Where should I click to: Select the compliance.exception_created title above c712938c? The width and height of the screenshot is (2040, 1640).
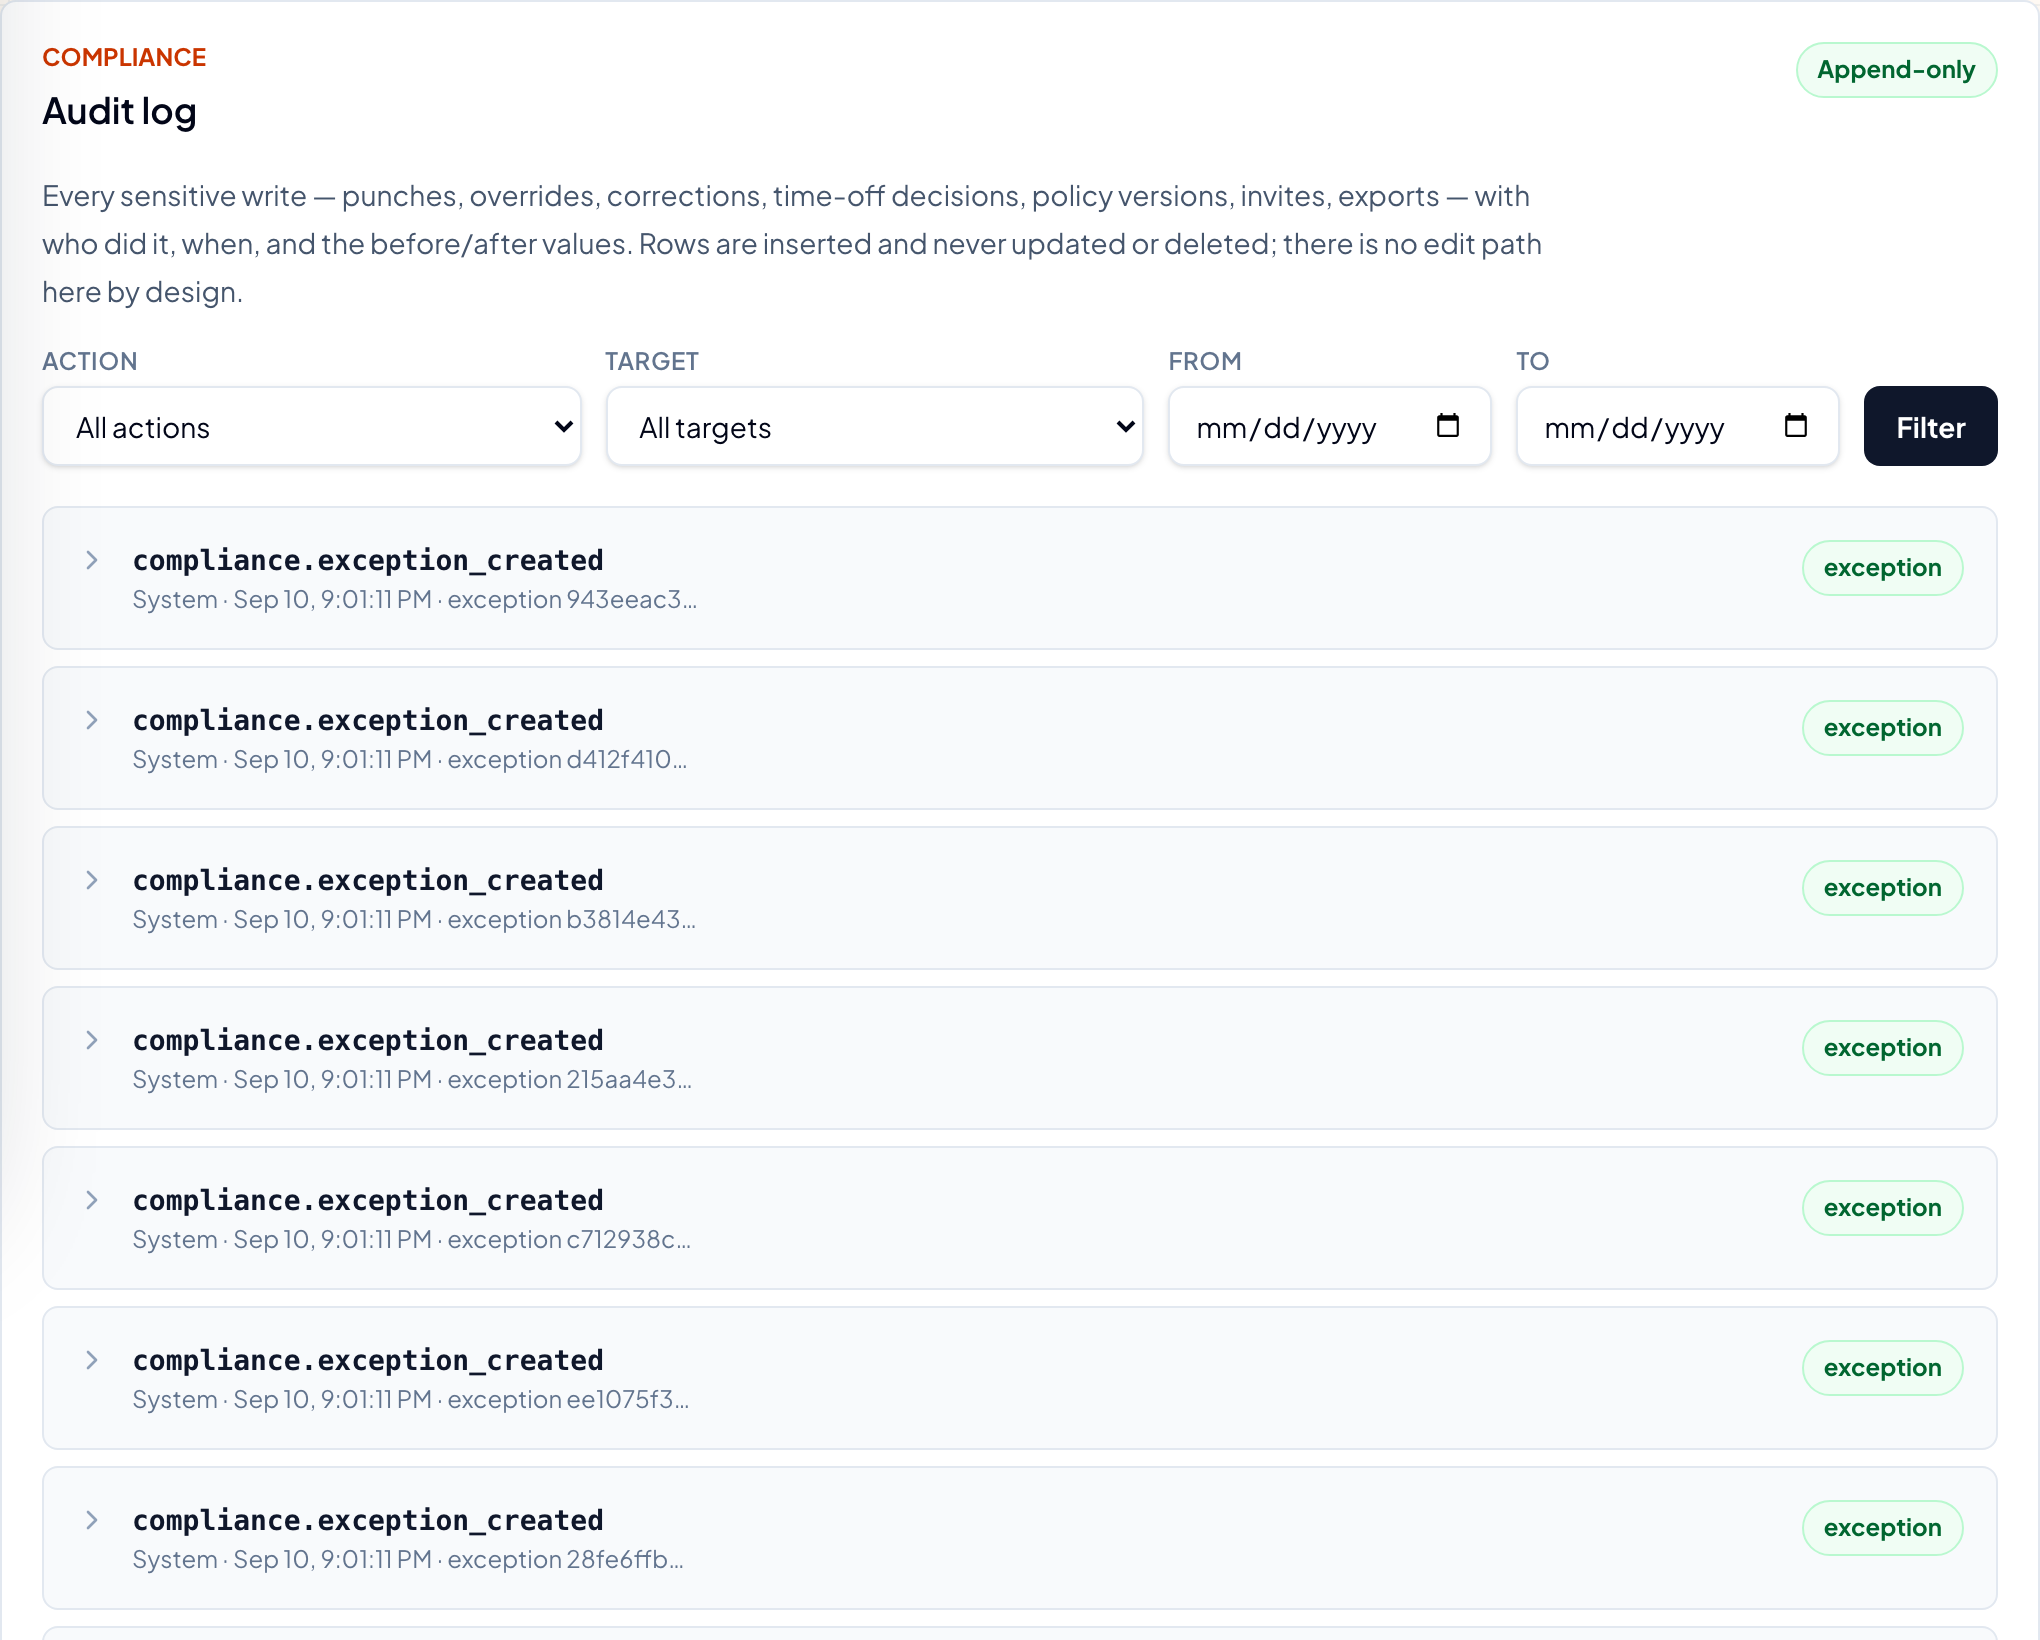pyautogui.click(x=368, y=1200)
